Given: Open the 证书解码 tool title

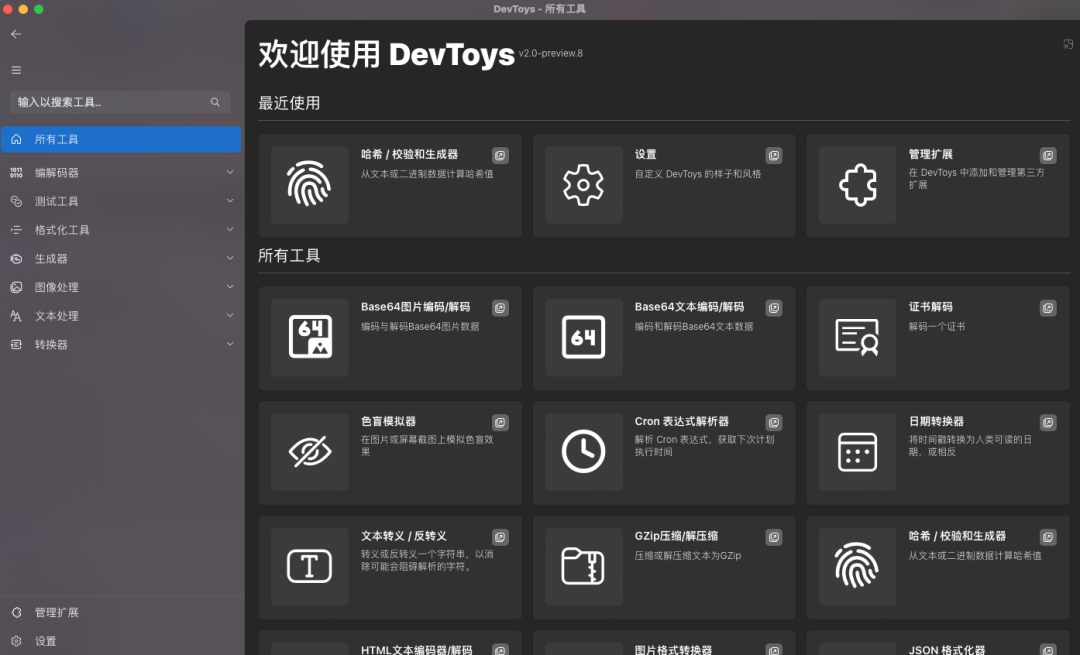Looking at the screenshot, I should pyautogui.click(x=931, y=306).
